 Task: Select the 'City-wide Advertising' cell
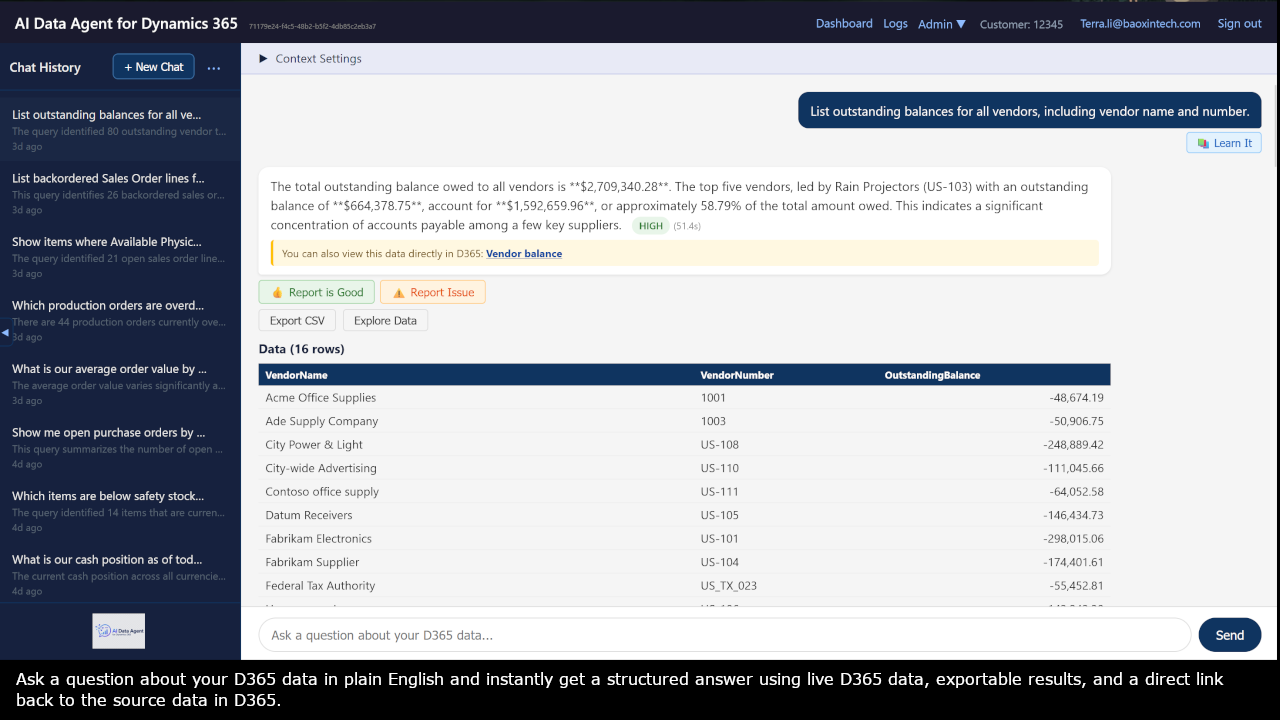coord(321,468)
